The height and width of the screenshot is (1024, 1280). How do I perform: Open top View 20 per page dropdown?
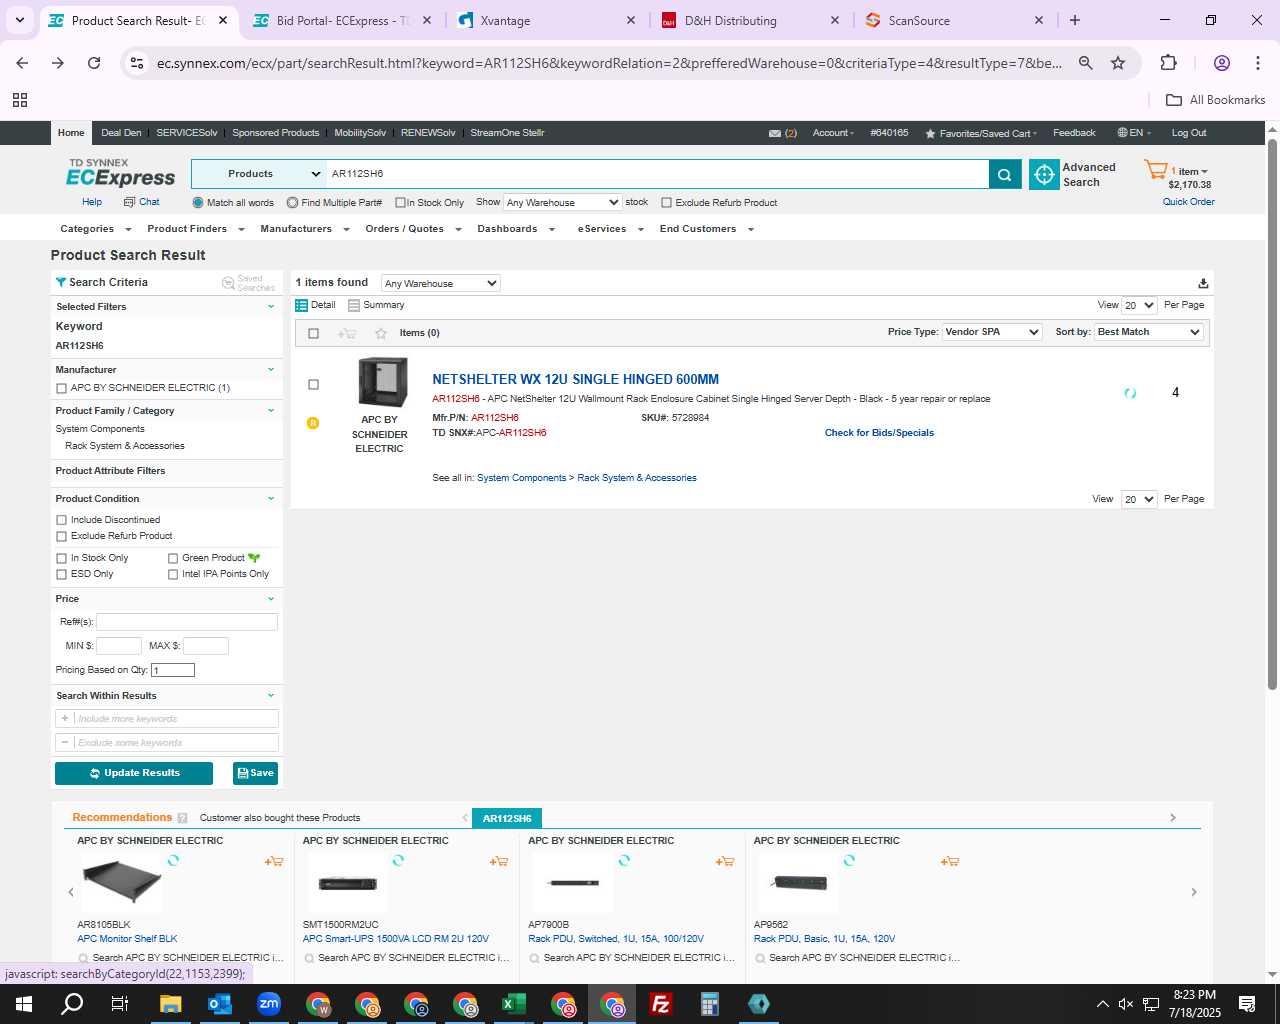pos(1139,305)
